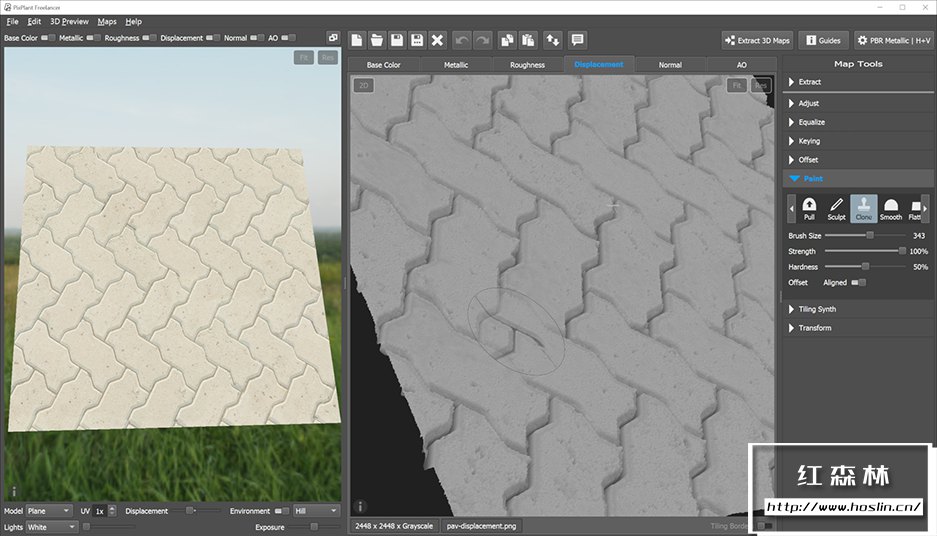Open the Maps menu
937x536 pixels.
(107, 22)
